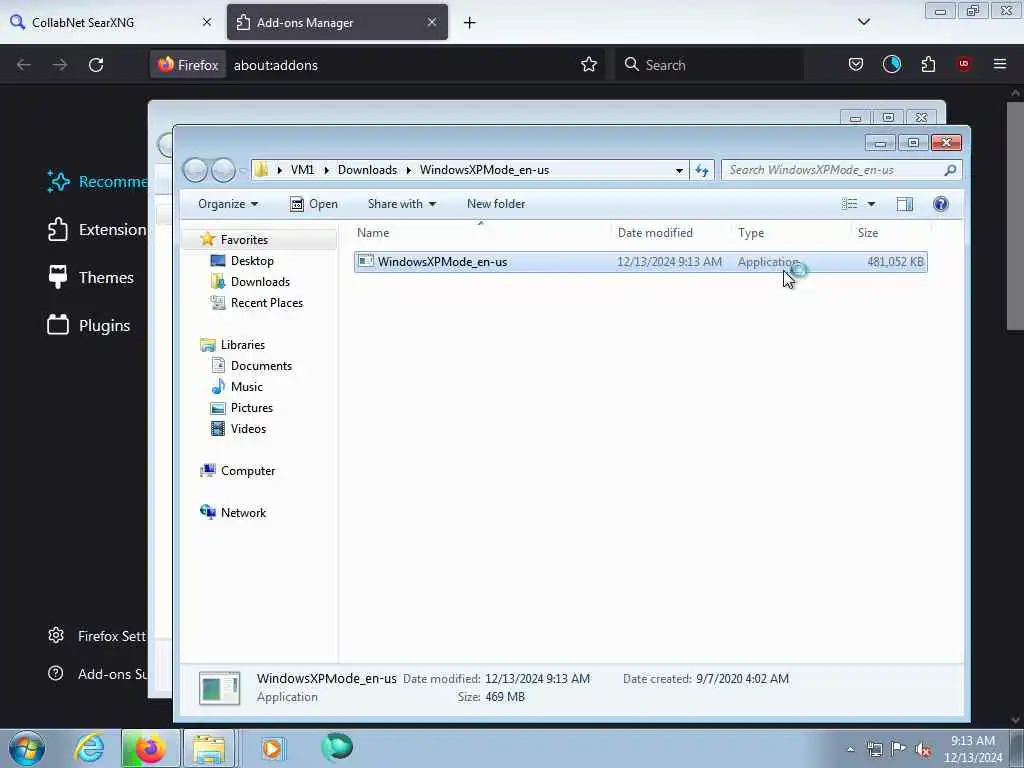
Task: Go forward one page in Firefox
Action: pyautogui.click(x=59, y=65)
